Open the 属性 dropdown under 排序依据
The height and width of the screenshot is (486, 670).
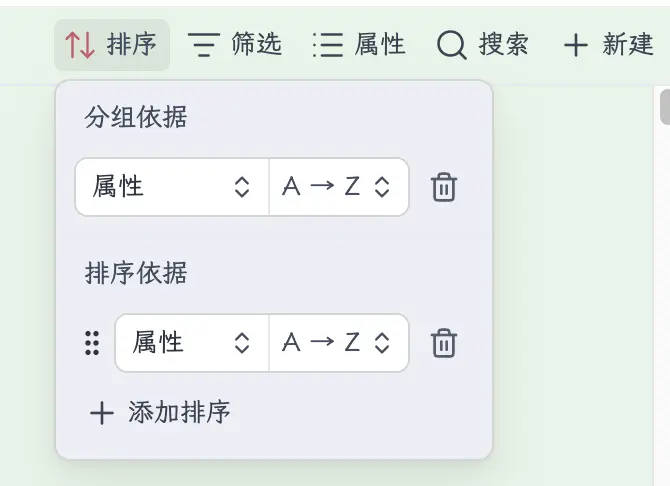tap(192, 343)
